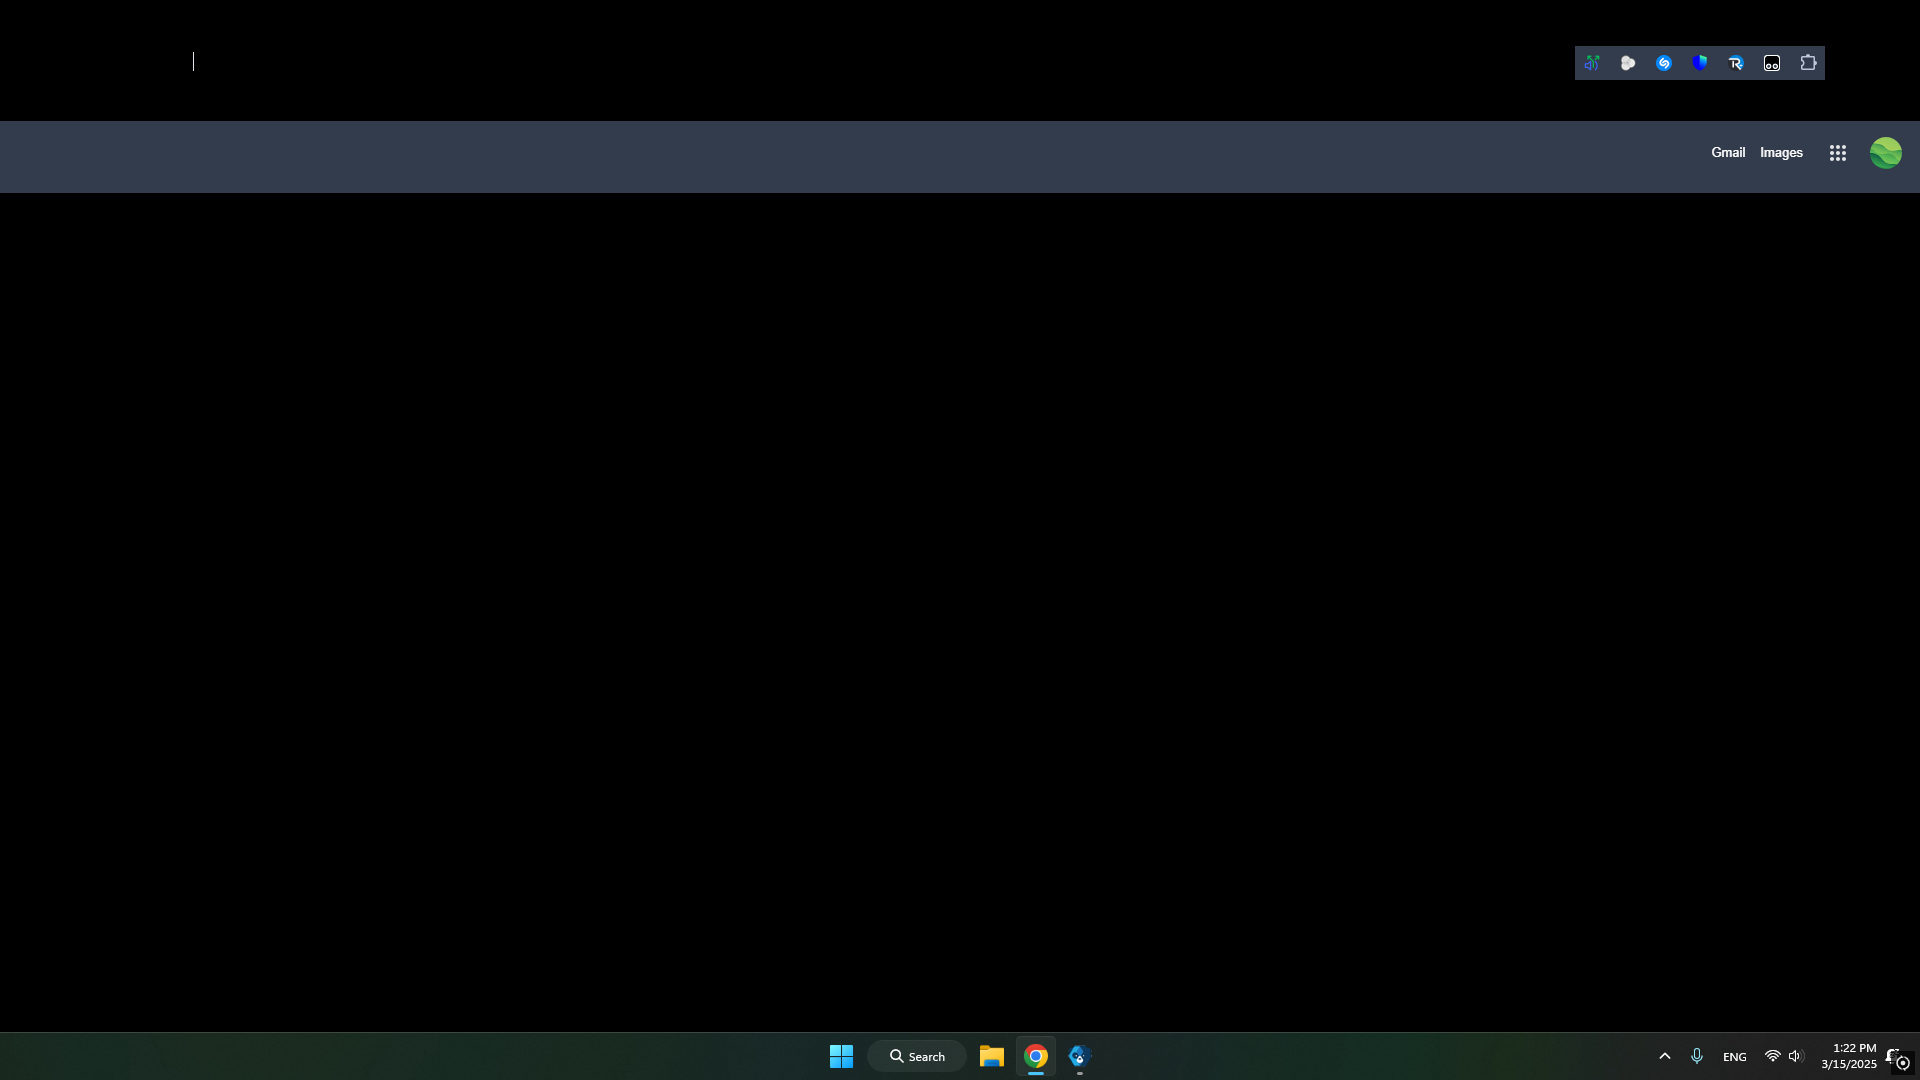1920x1080 pixels.
Task: Click the green Google account avatar
Action: pos(1886,153)
